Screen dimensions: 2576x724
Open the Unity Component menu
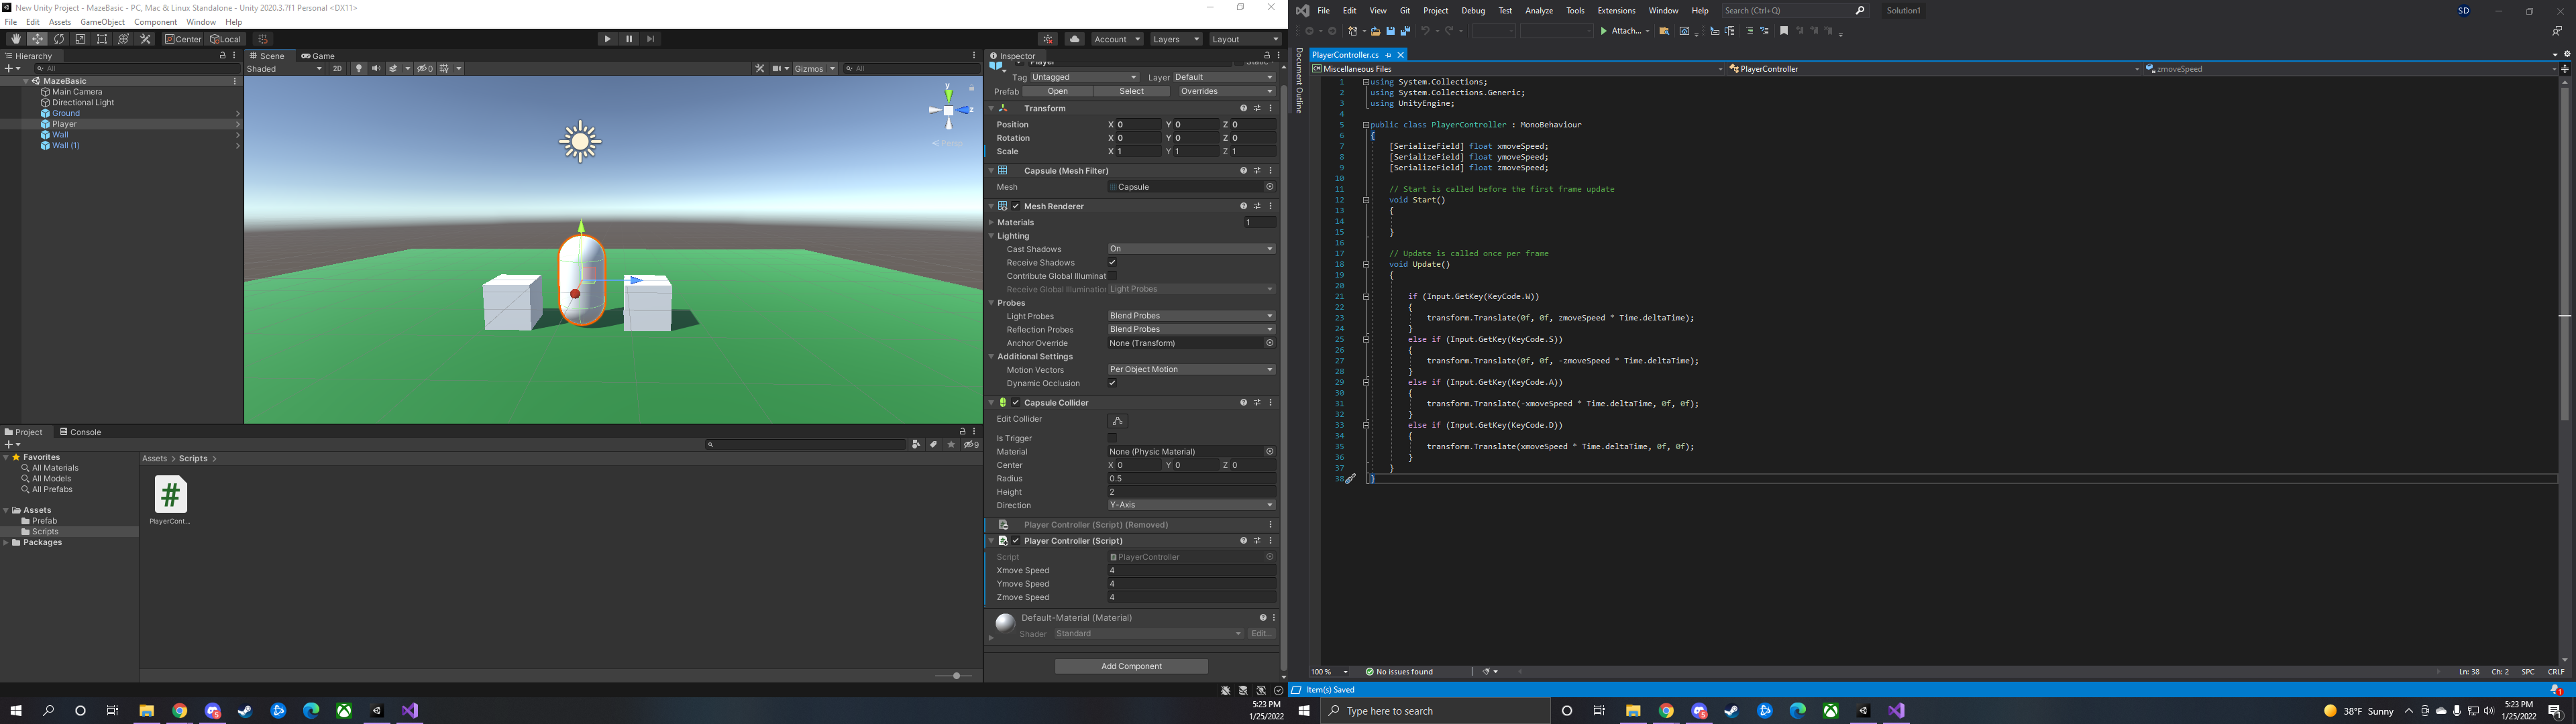156,22
